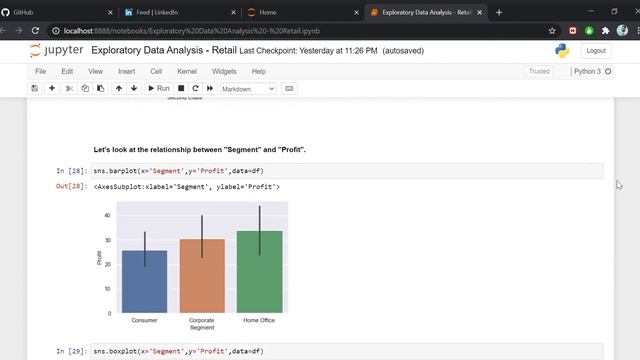The height and width of the screenshot is (360, 640).
Task: Click the Out[28] AxesSubplot output text
Action: (x=187, y=187)
